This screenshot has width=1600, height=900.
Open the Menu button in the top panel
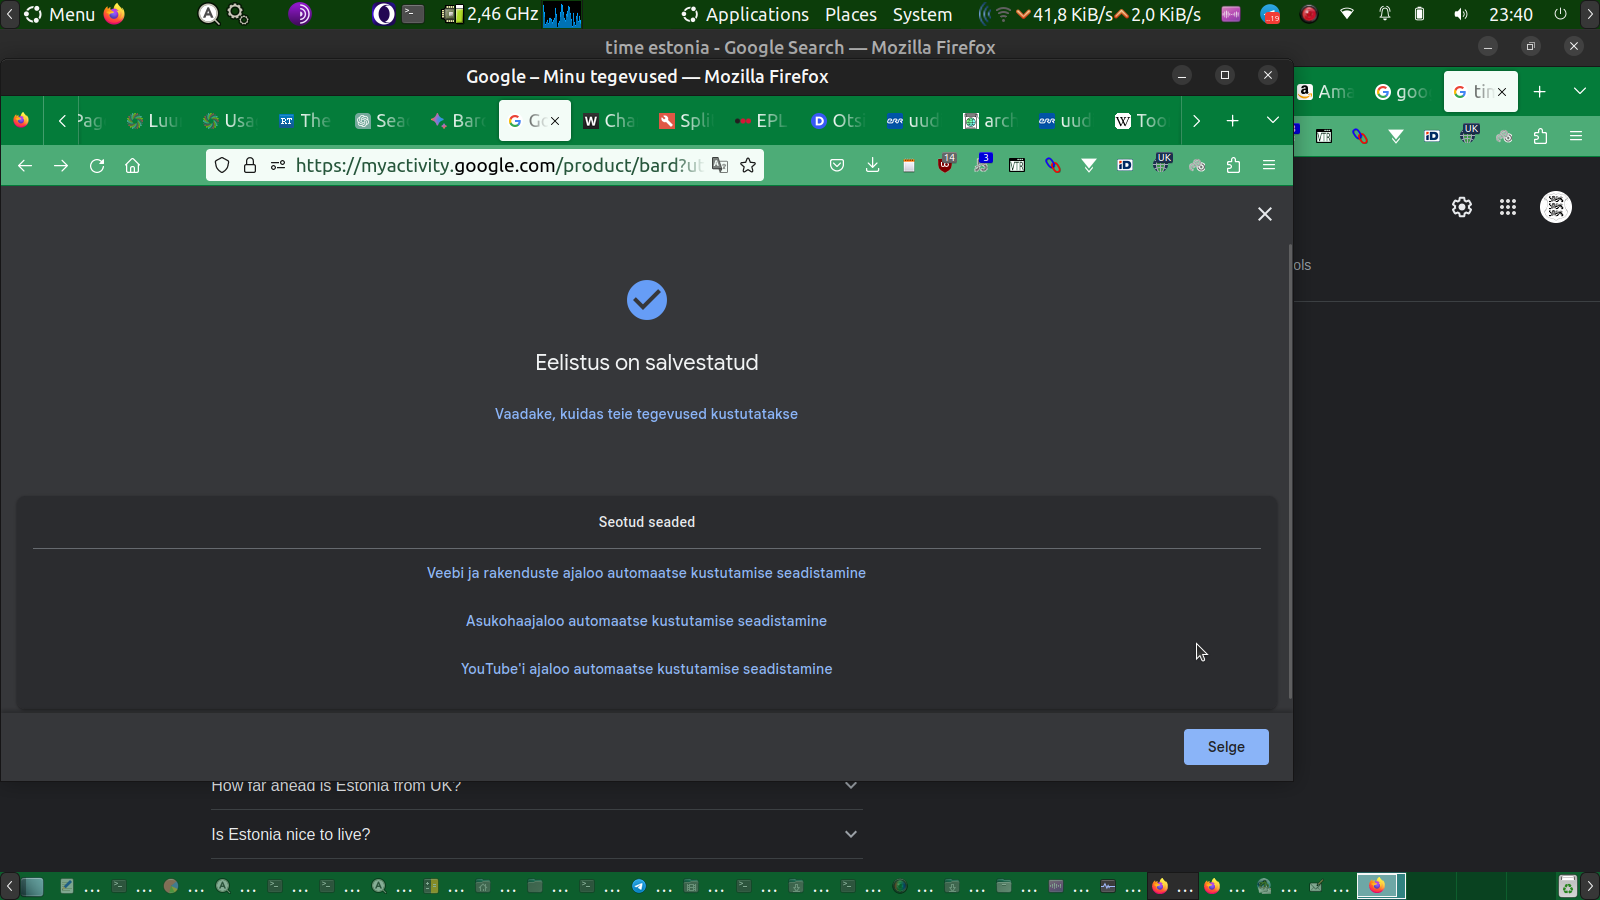(60, 15)
